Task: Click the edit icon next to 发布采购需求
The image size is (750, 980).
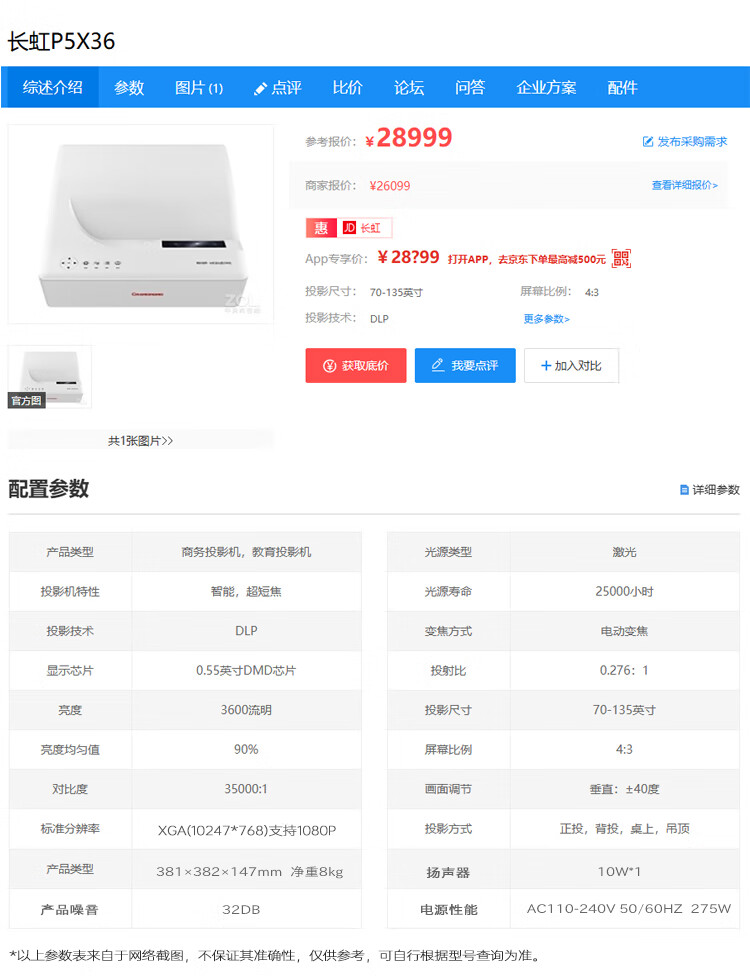Action: click(648, 142)
